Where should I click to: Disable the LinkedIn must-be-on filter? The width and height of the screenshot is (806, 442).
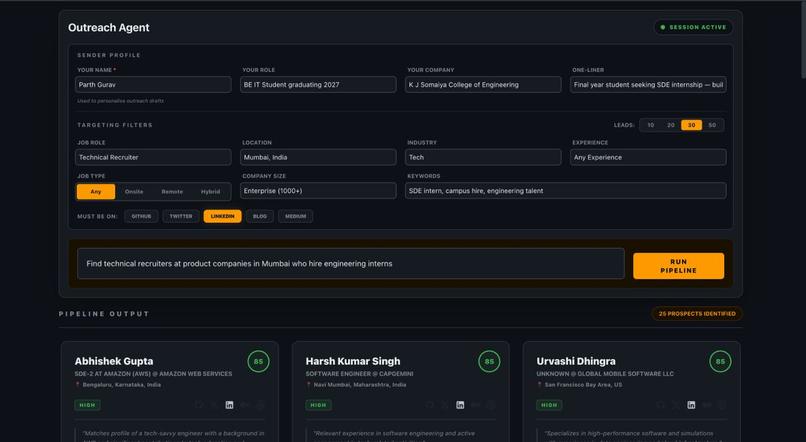click(x=223, y=216)
